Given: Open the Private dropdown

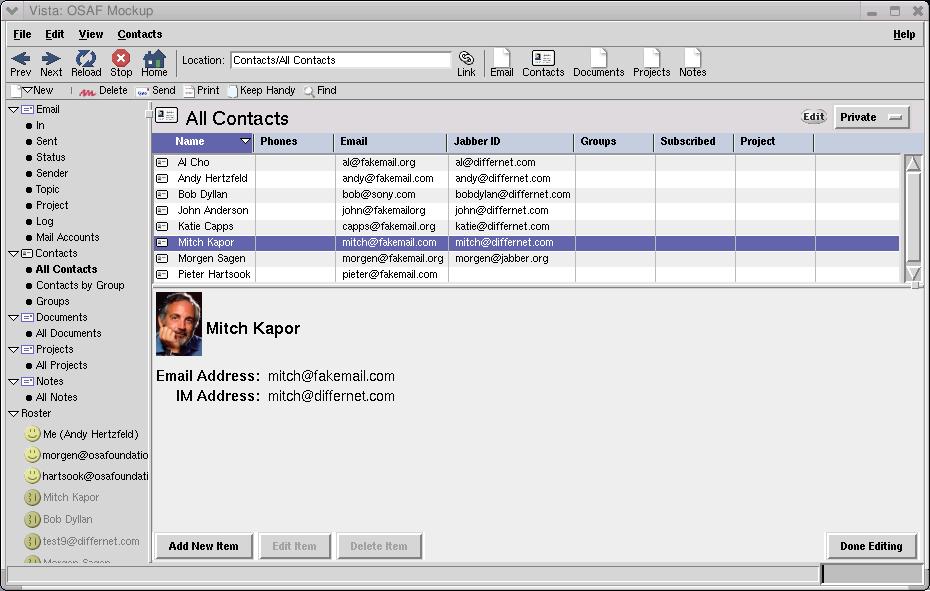Looking at the screenshot, I should (871, 117).
